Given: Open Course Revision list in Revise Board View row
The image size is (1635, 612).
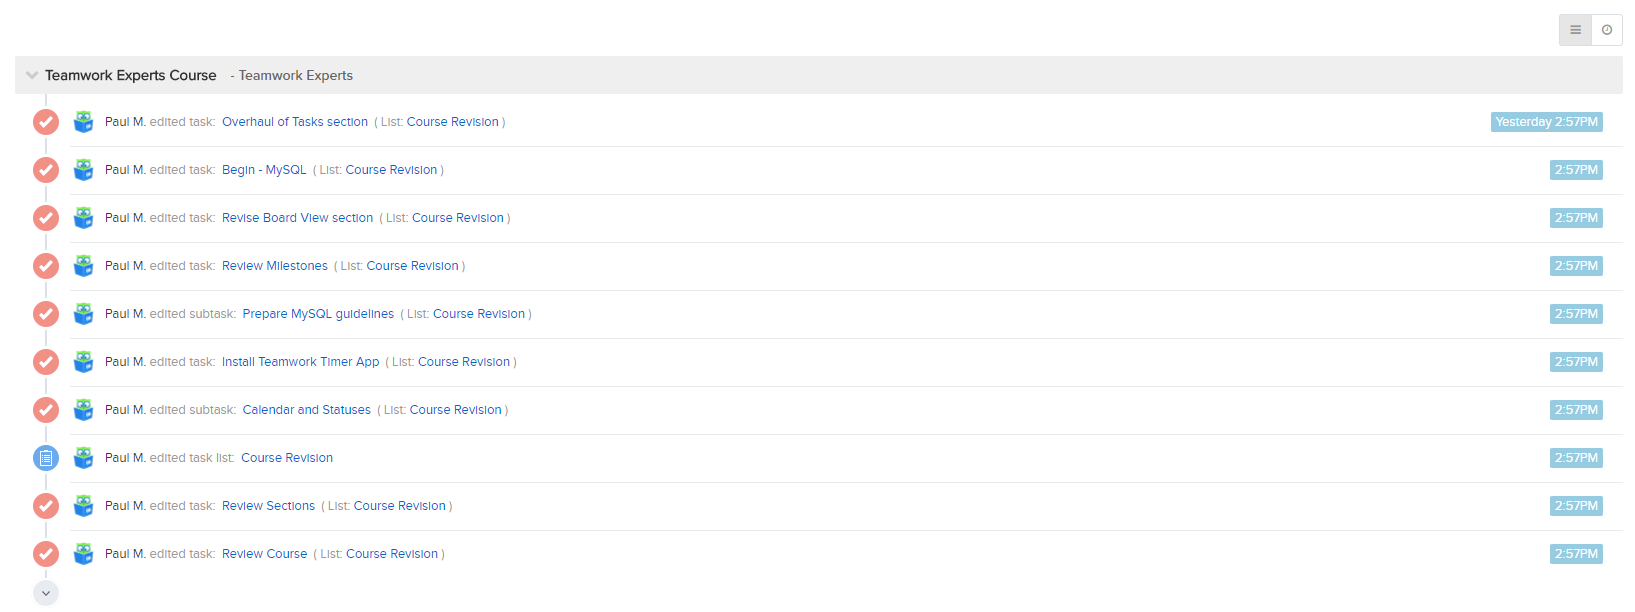Looking at the screenshot, I should [458, 218].
